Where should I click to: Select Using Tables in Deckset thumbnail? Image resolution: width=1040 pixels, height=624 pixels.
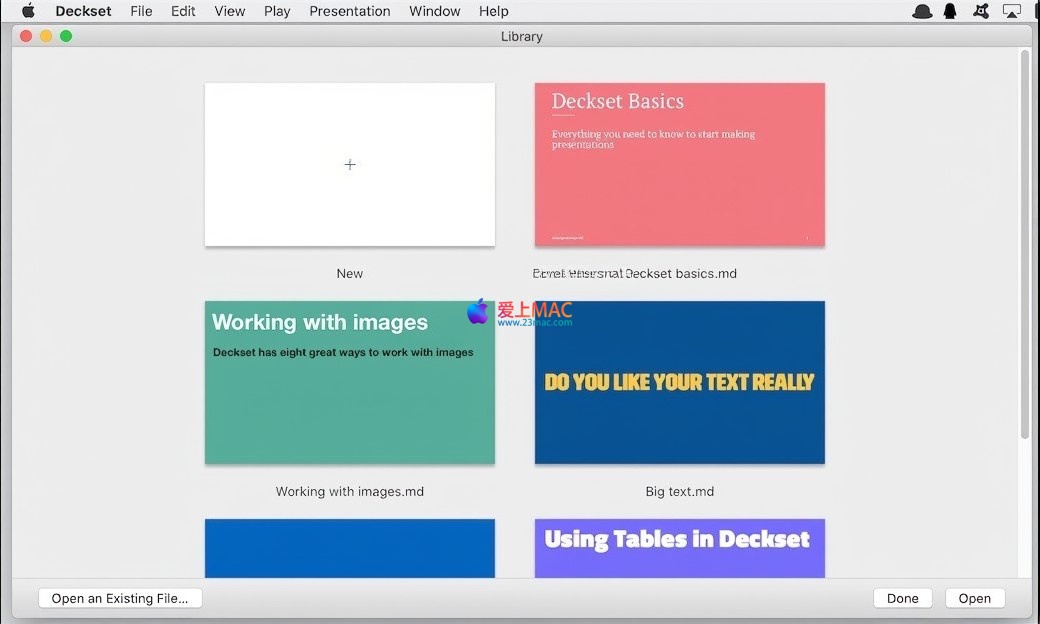tap(679, 547)
